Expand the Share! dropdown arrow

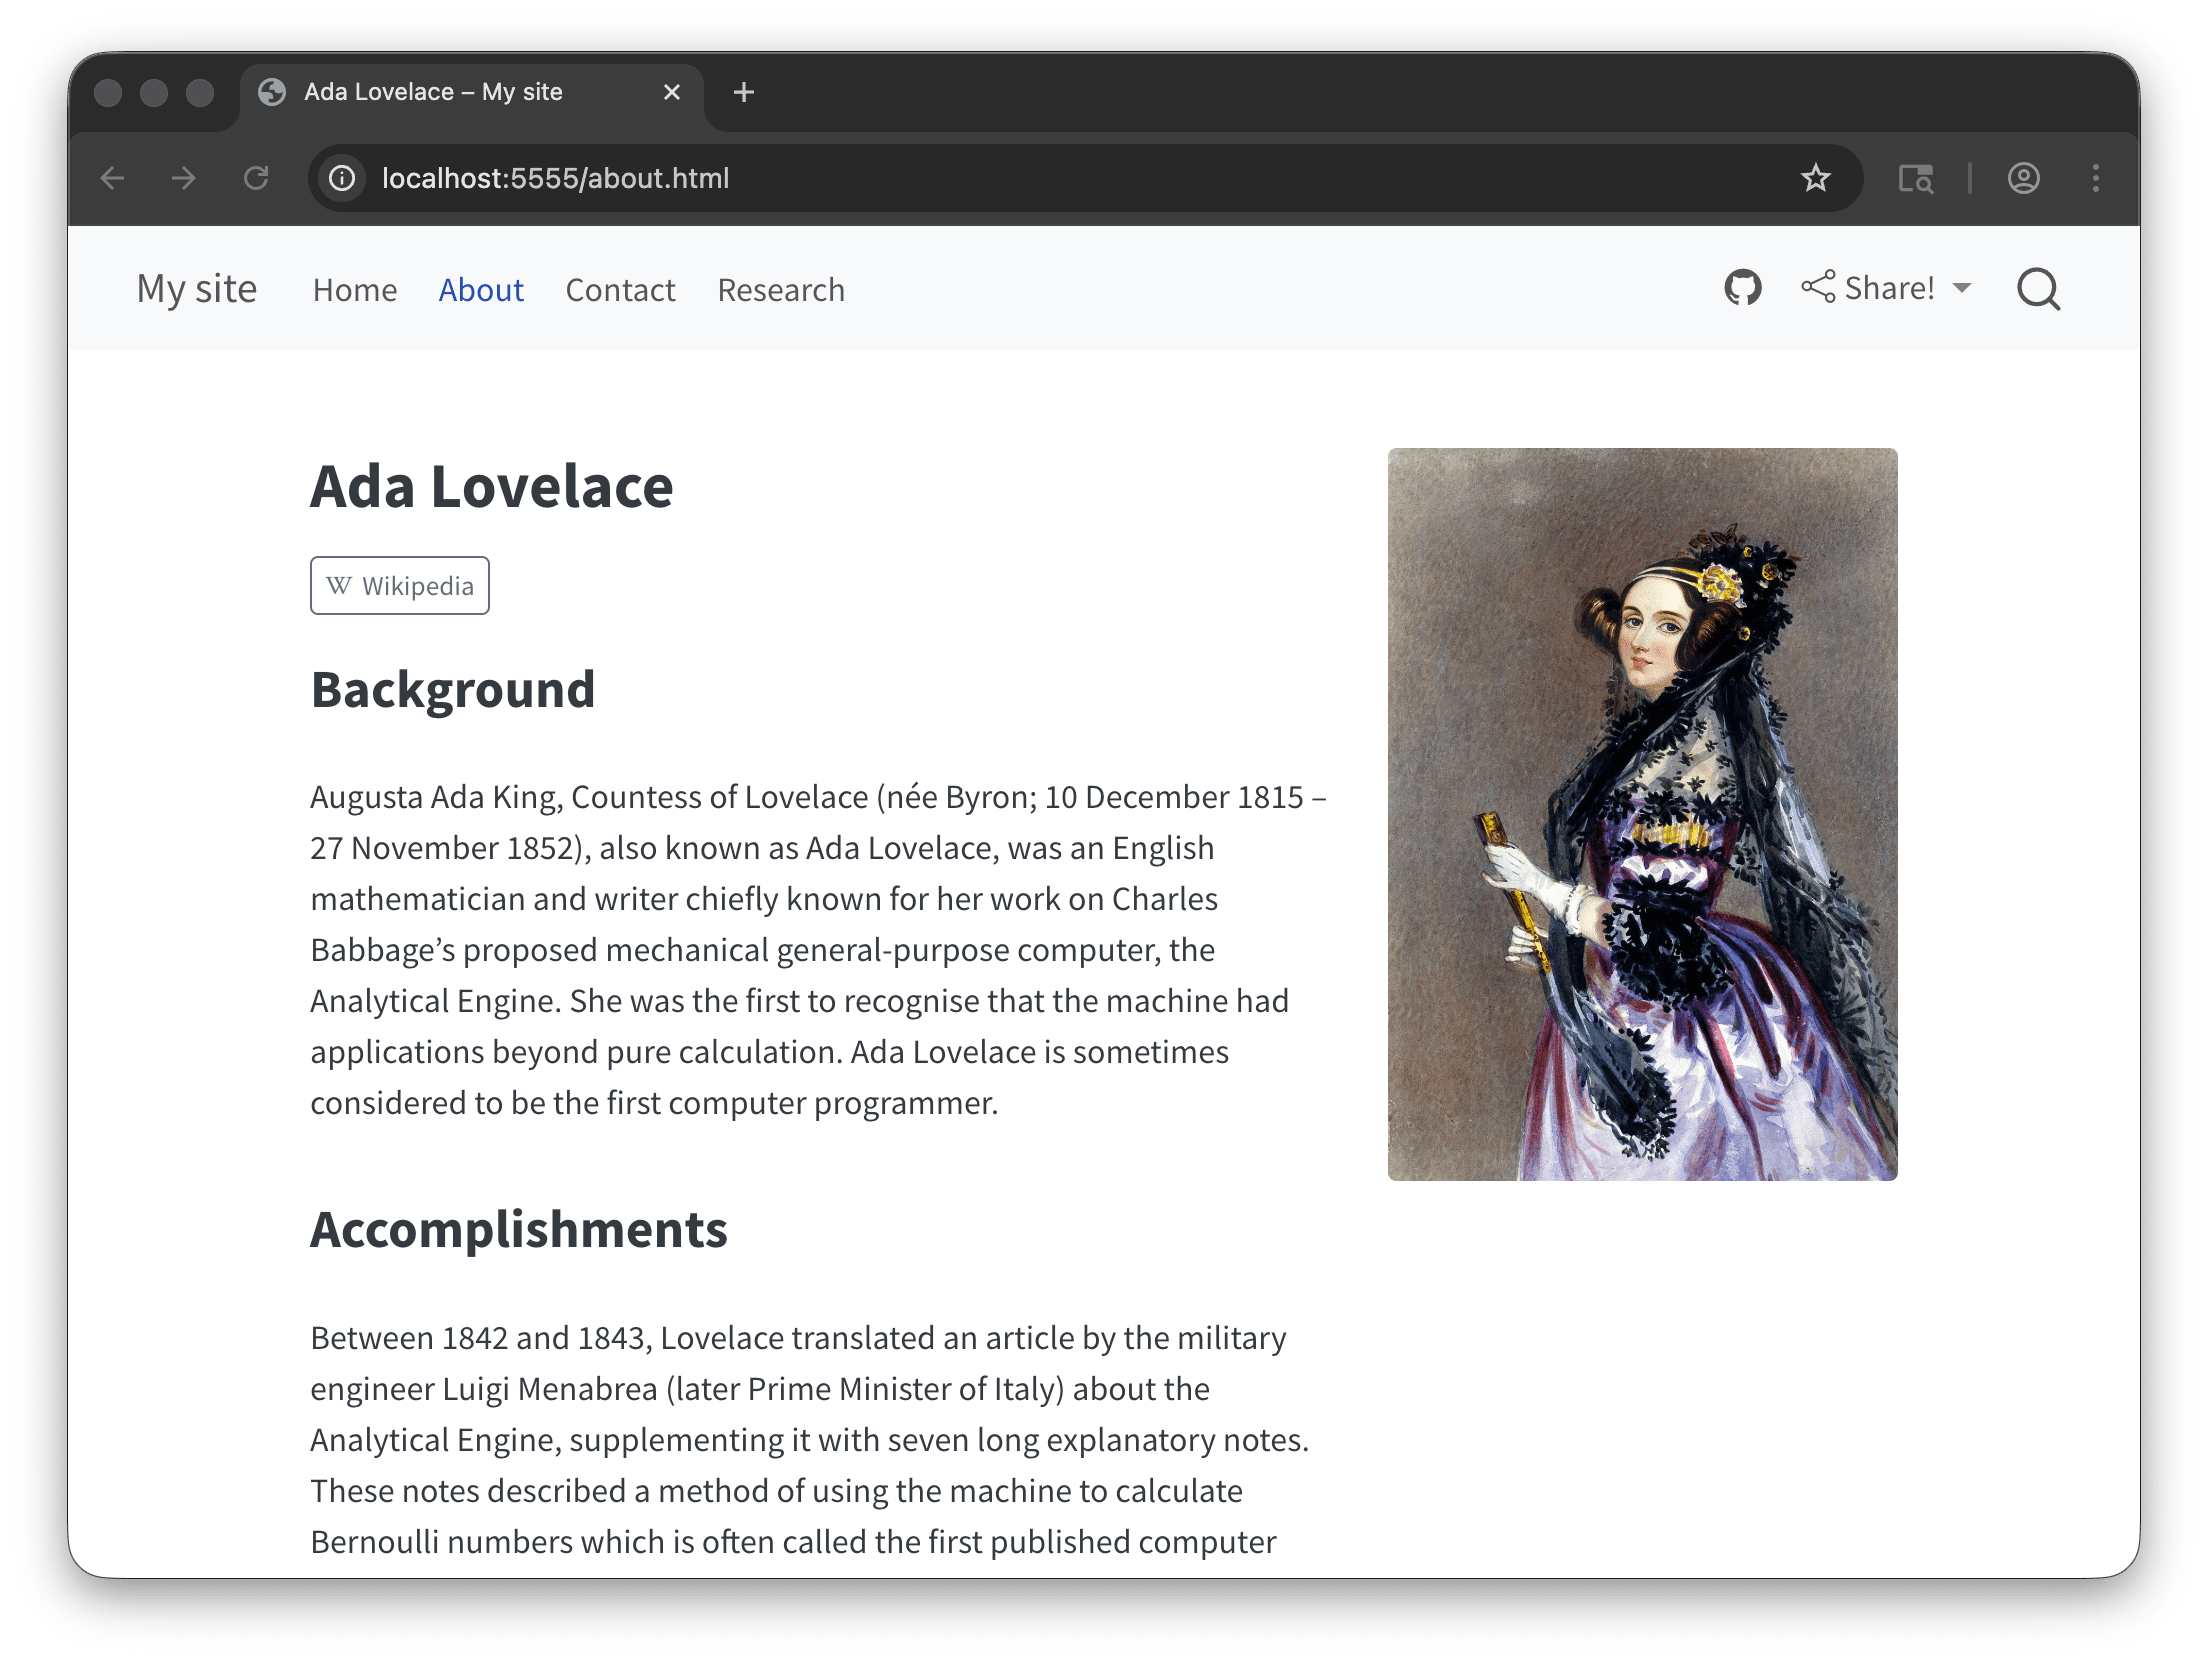pyautogui.click(x=1962, y=288)
